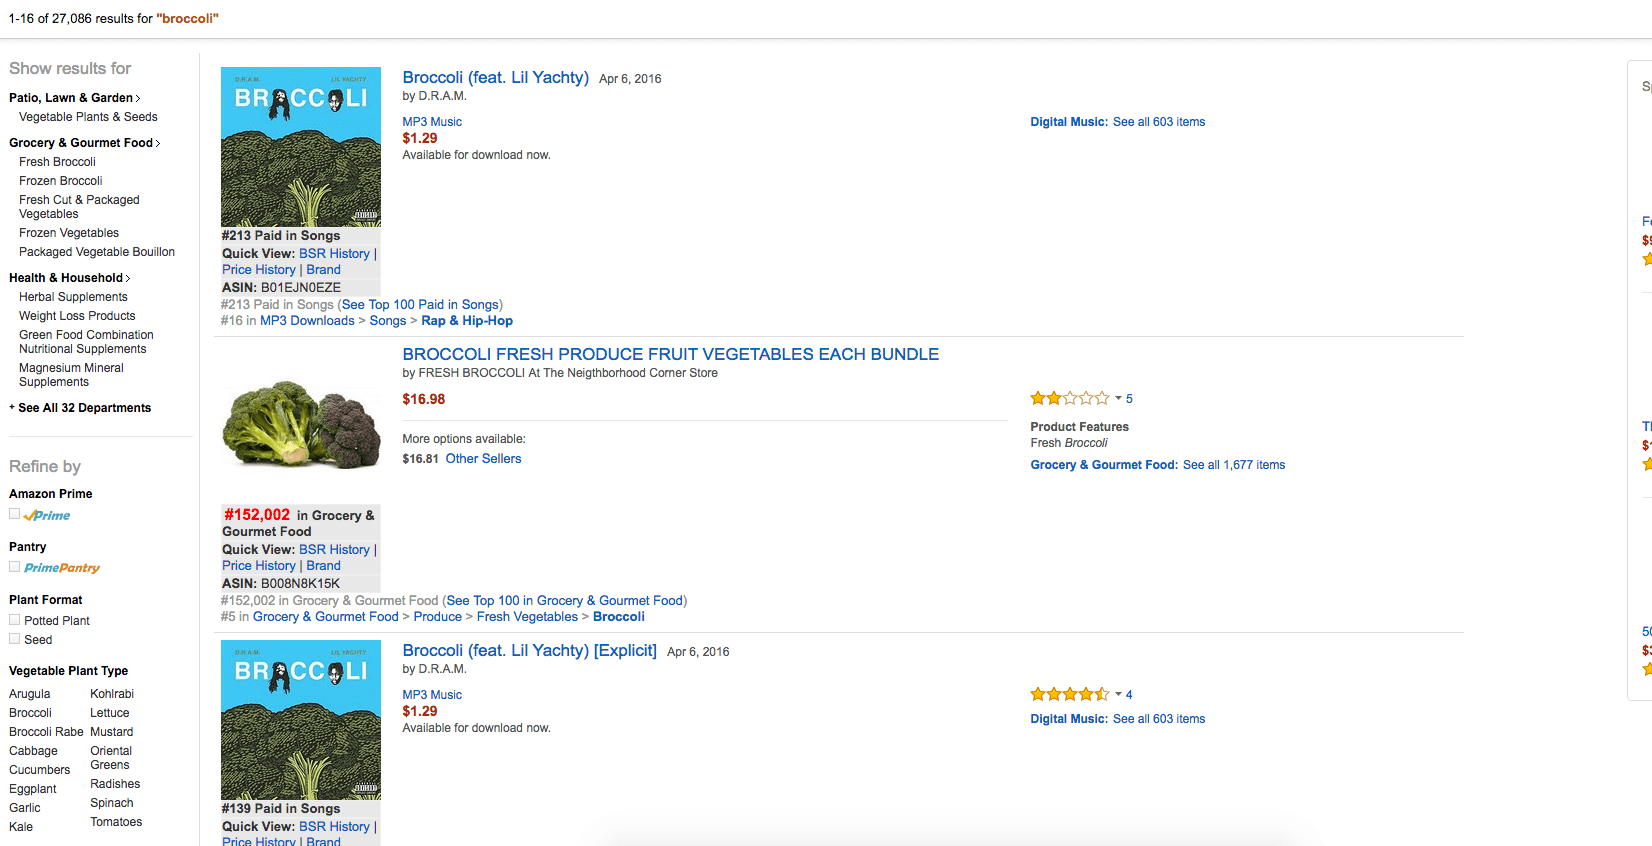Open the rating dropdown arrow beside 5 reviews
This screenshot has width=1652, height=846.
coord(1118,398)
